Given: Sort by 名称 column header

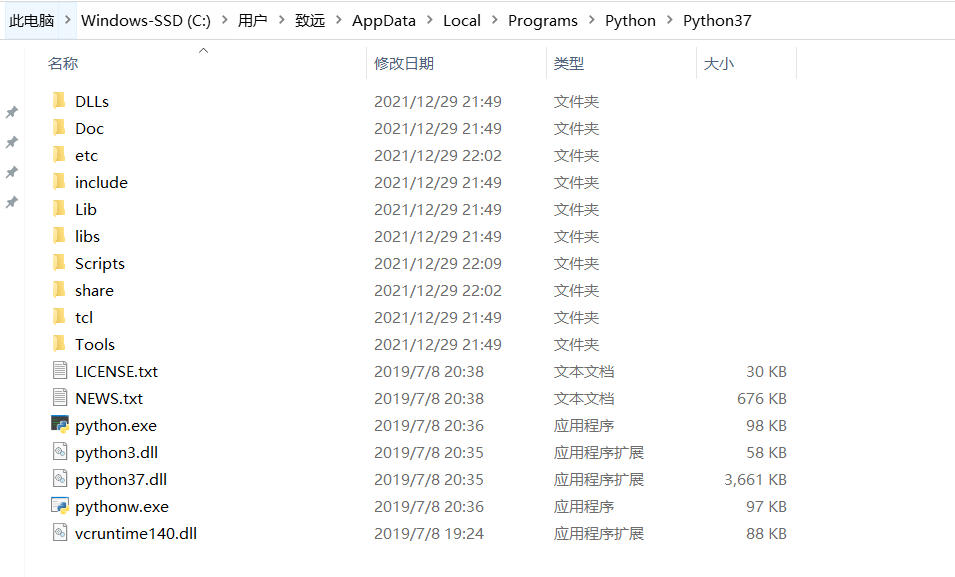Looking at the screenshot, I should 63,63.
